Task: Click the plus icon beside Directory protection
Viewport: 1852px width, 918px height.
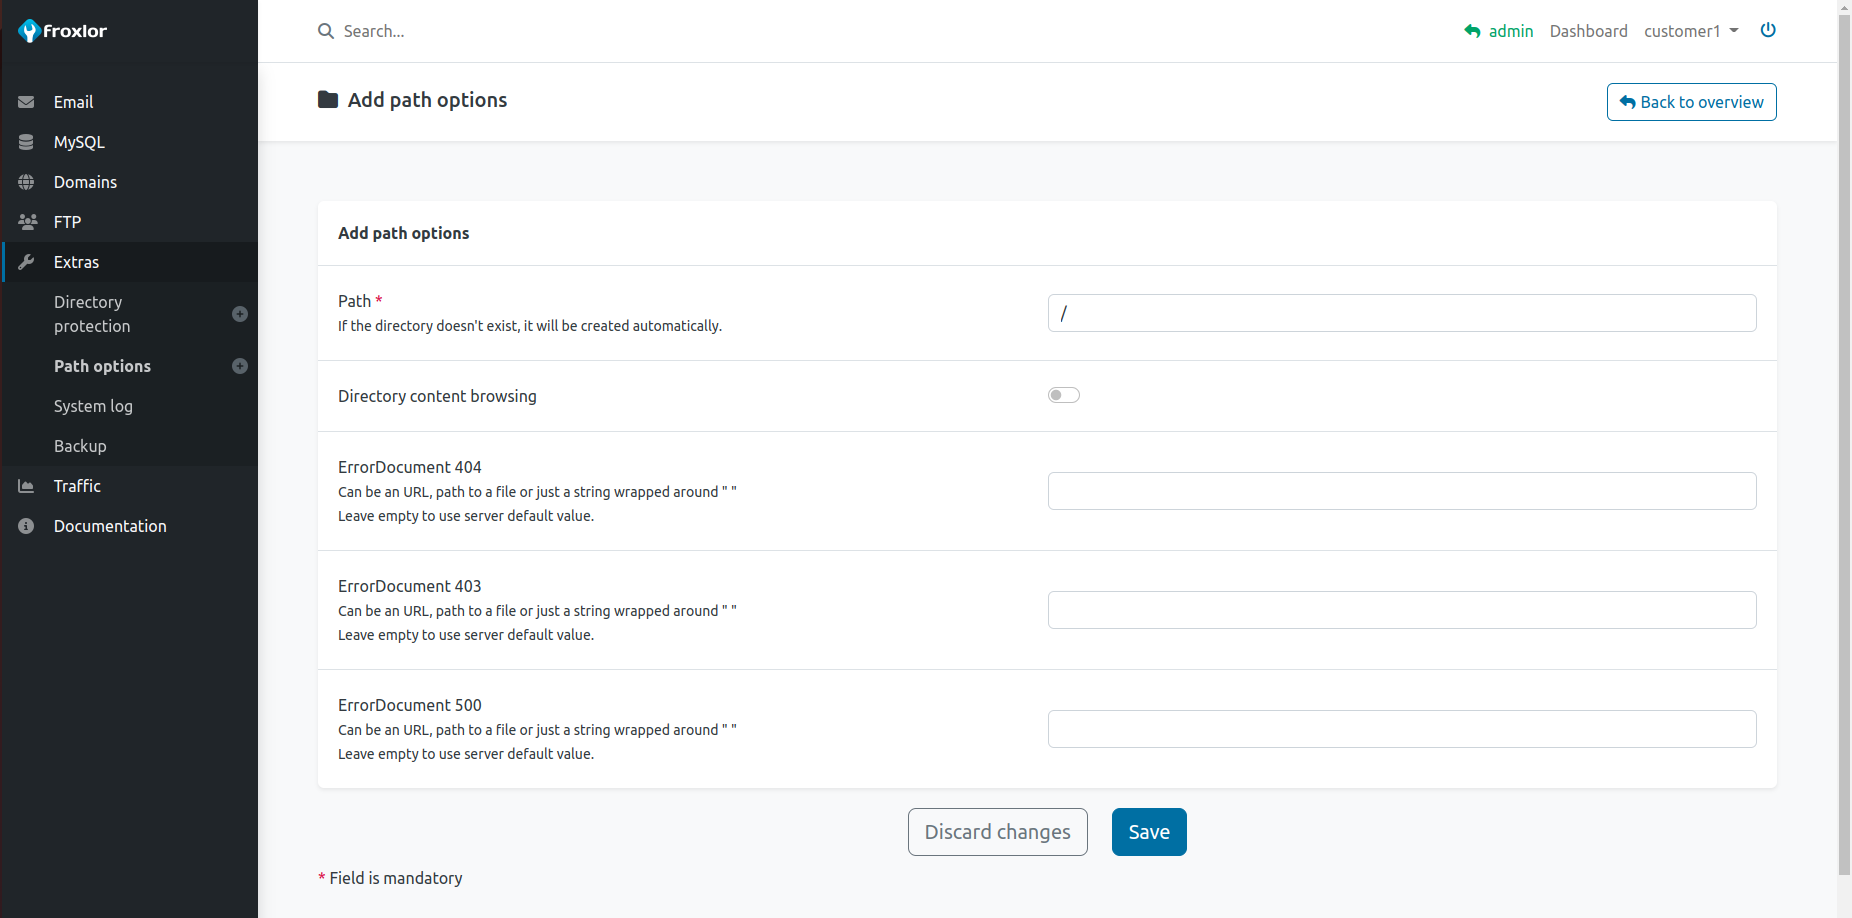Action: tap(240, 314)
